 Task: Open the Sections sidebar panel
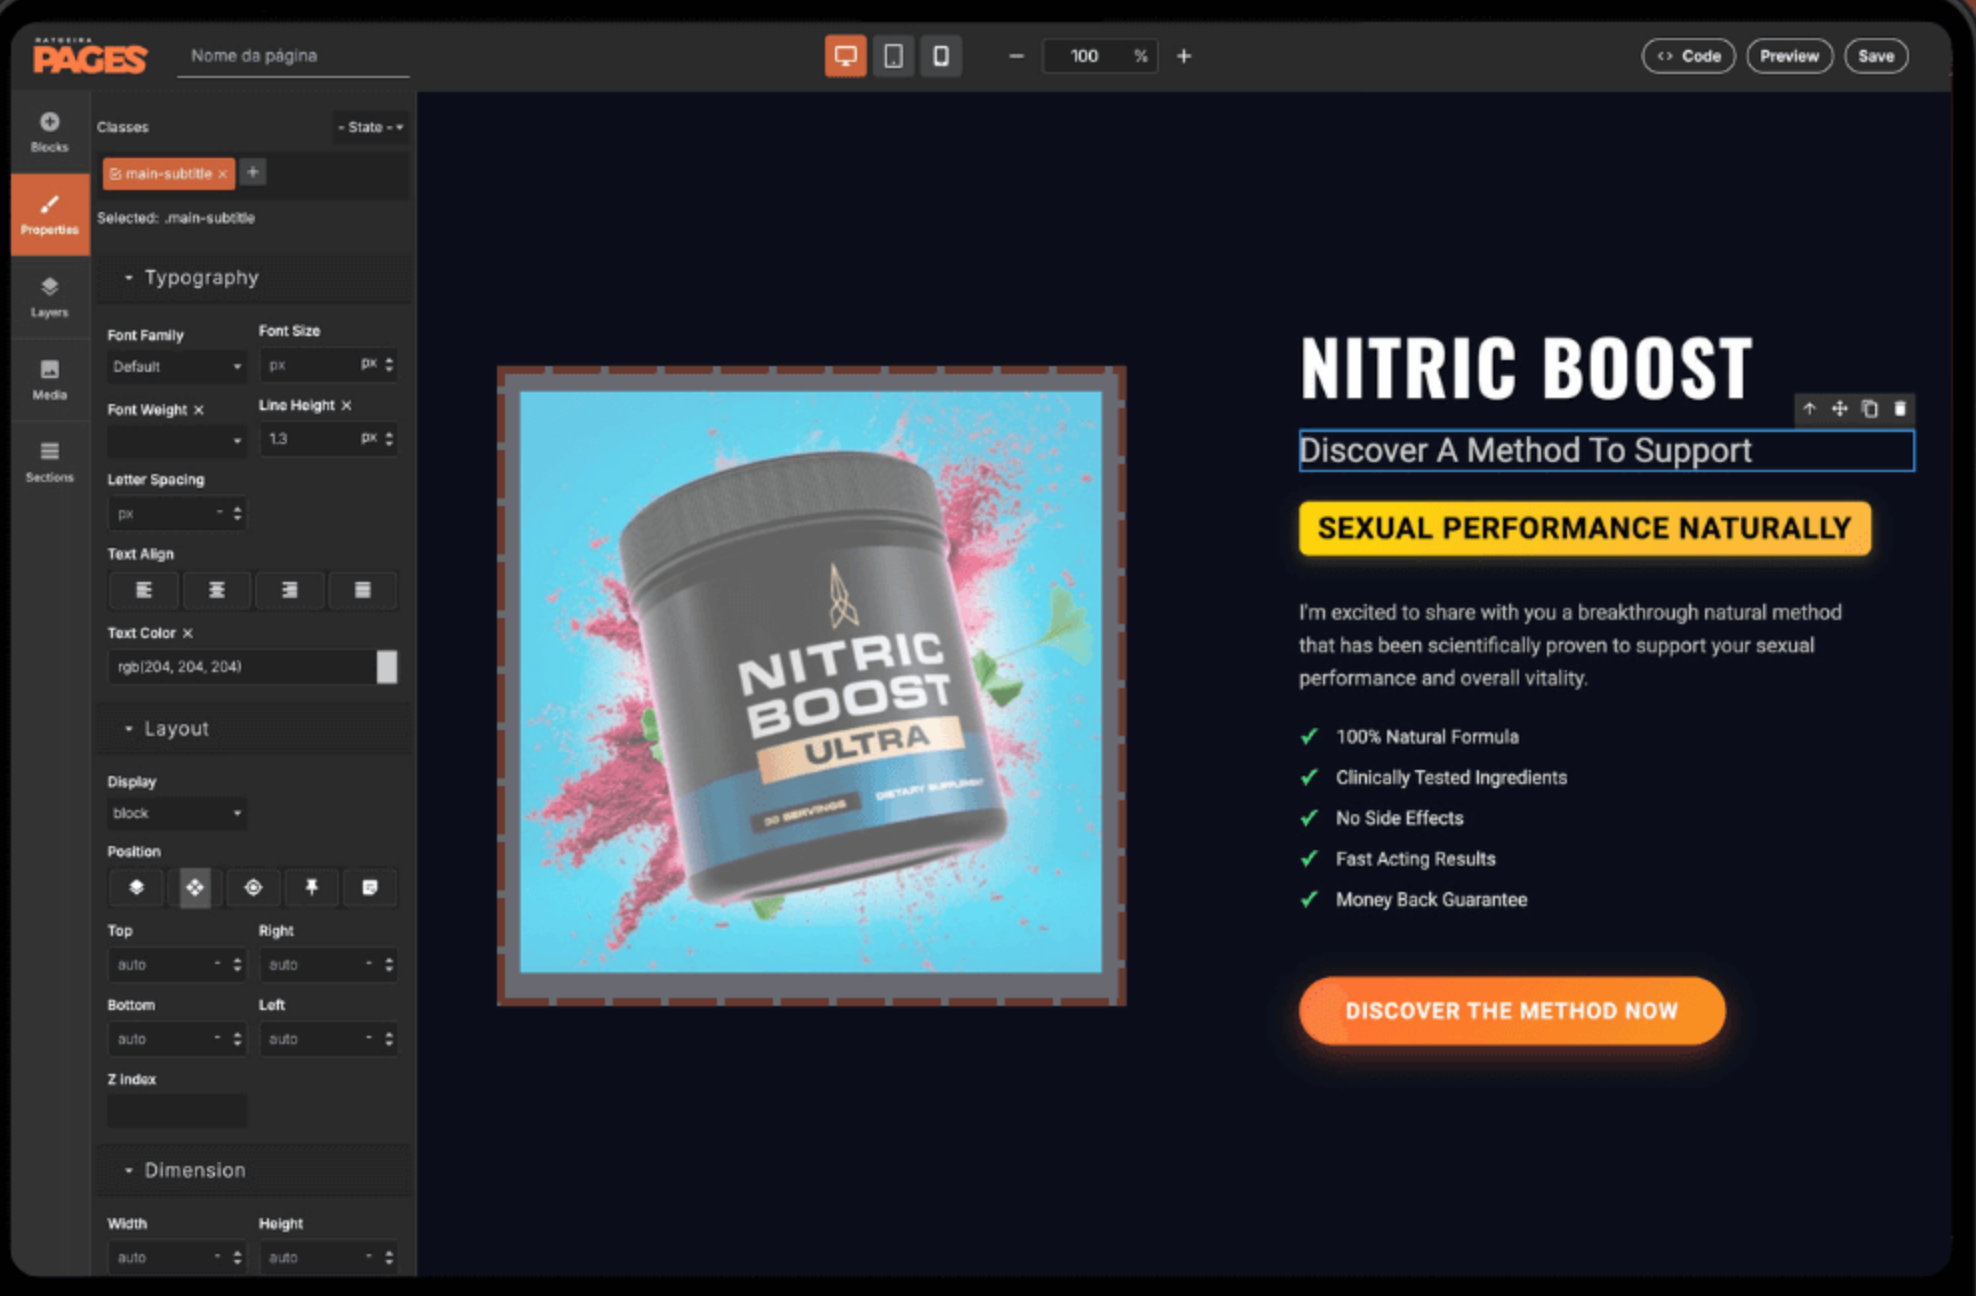click(49, 461)
